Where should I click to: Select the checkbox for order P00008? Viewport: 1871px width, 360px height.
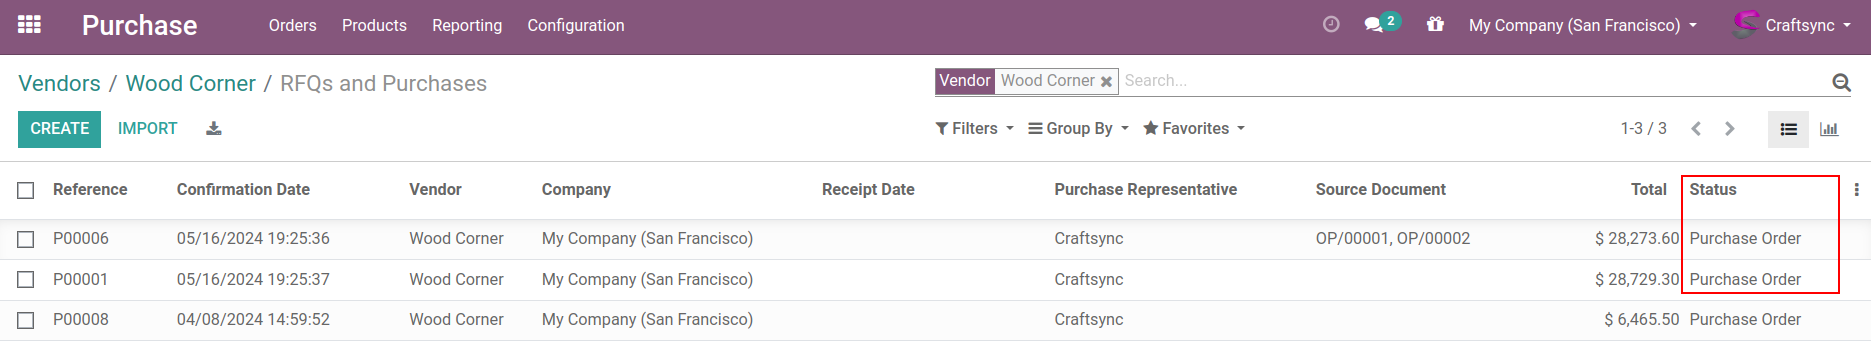point(26,320)
